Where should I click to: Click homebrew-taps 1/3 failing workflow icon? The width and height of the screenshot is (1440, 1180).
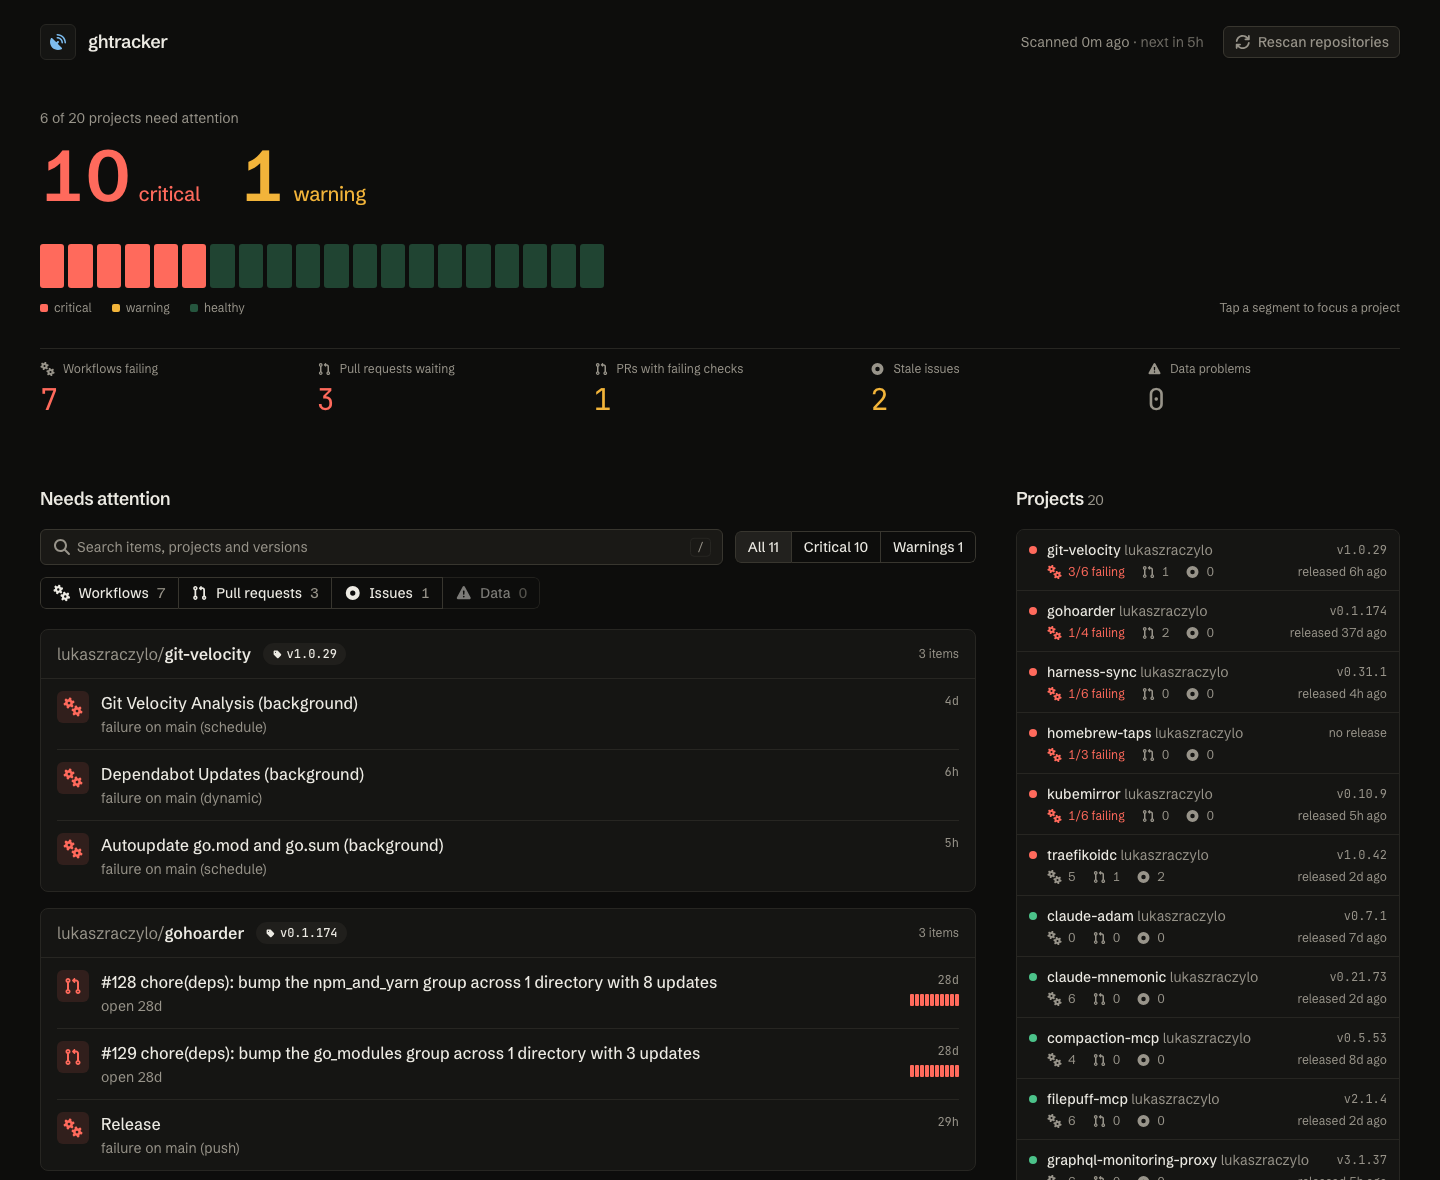tap(1054, 755)
